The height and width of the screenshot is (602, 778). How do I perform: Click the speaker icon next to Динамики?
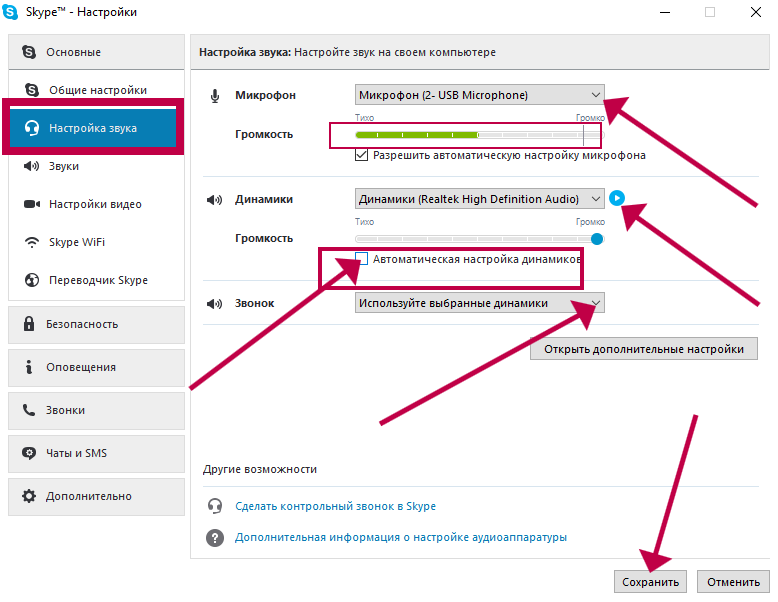214,200
